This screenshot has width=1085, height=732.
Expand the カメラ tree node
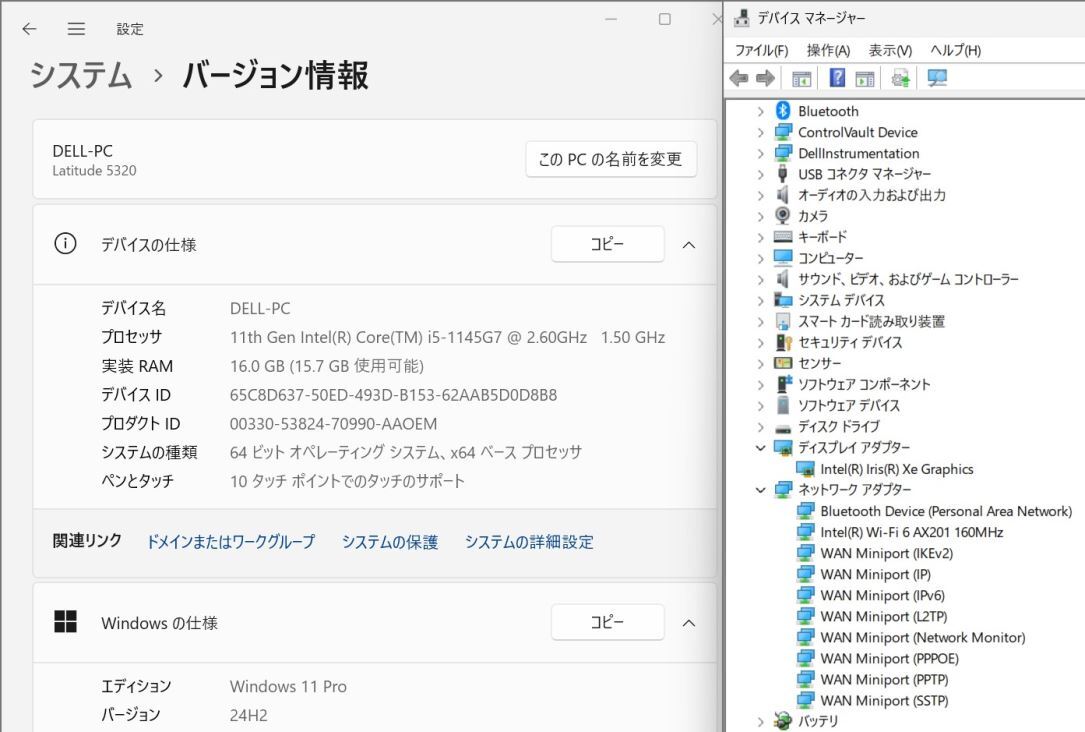click(x=760, y=216)
